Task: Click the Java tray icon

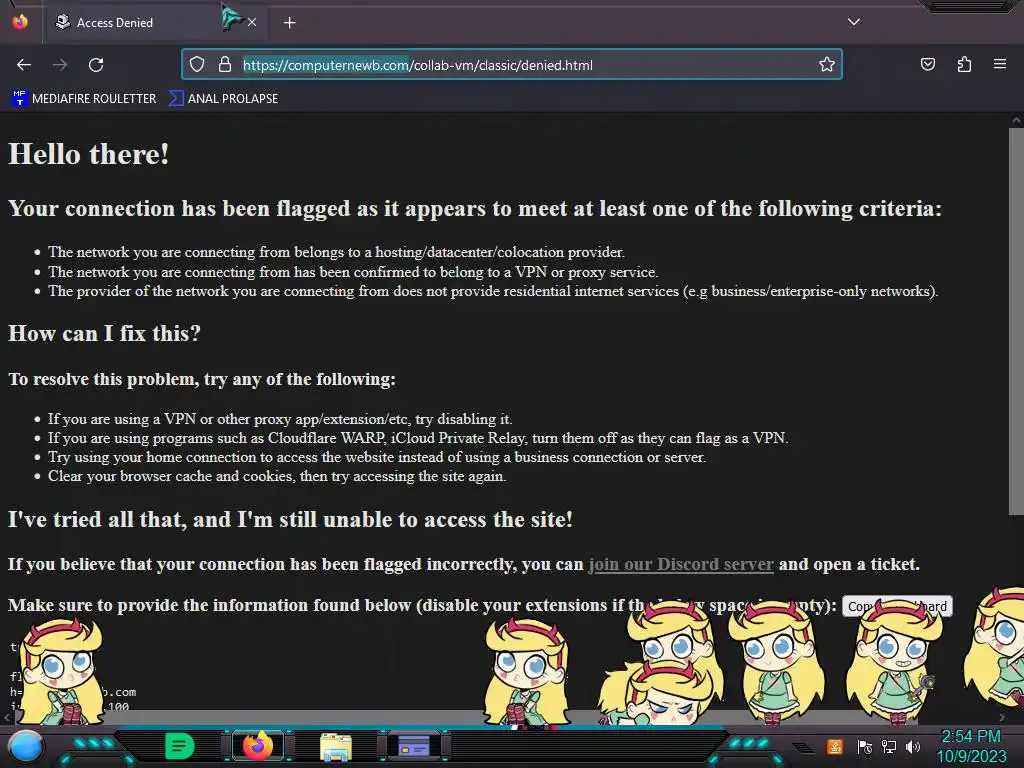Action: (x=834, y=746)
